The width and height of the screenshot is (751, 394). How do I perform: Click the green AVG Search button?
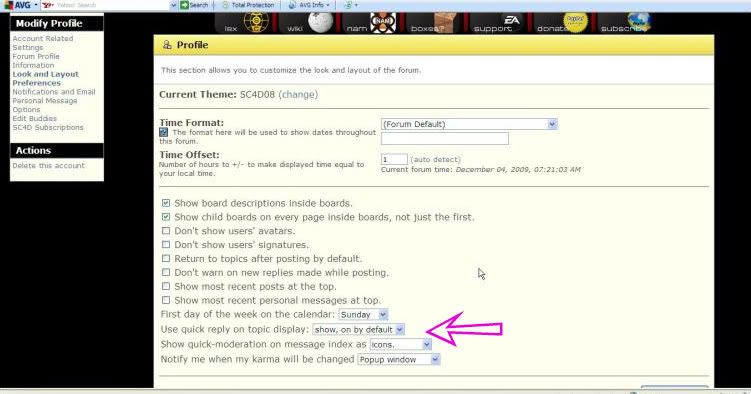coord(194,5)
